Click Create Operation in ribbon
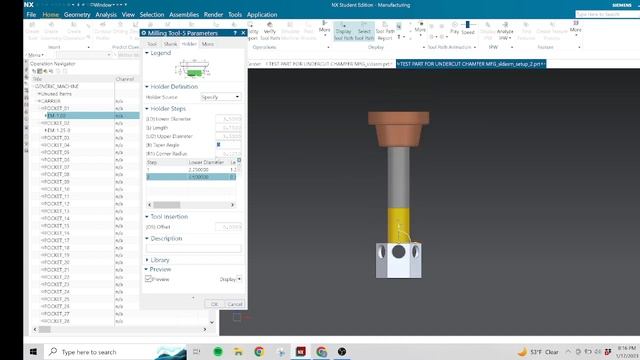The height and width of the screenshot is (360, 640). (x=74, y=31)
